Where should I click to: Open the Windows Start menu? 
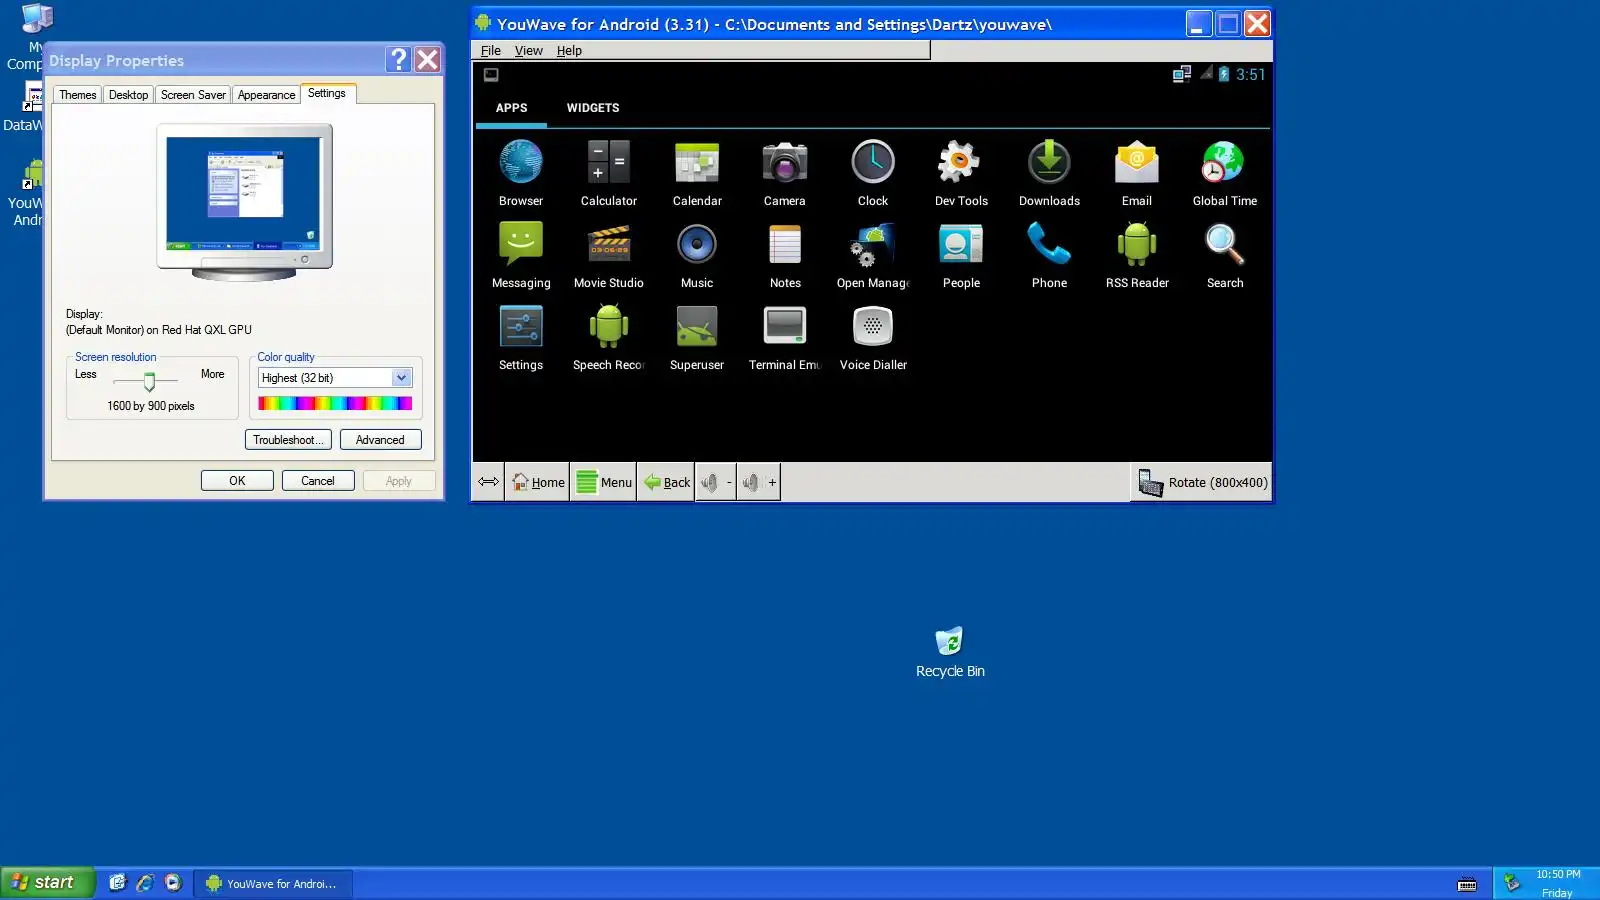point(47,883)
